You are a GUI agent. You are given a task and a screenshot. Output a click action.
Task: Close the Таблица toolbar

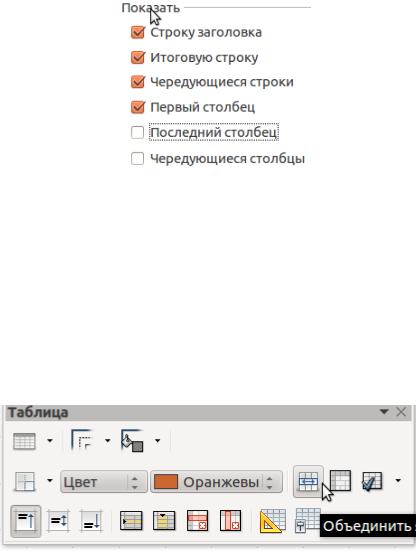(x=401, y=411)
